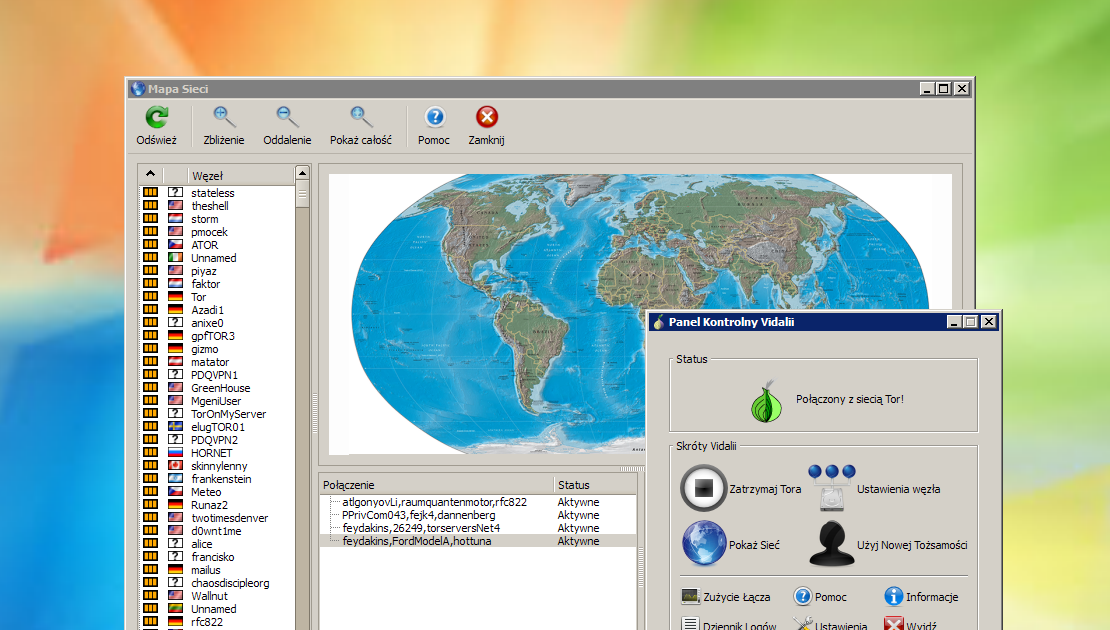Click the unknown-country icon beside anixe0

pyautogui.click(x=176, y=323)
